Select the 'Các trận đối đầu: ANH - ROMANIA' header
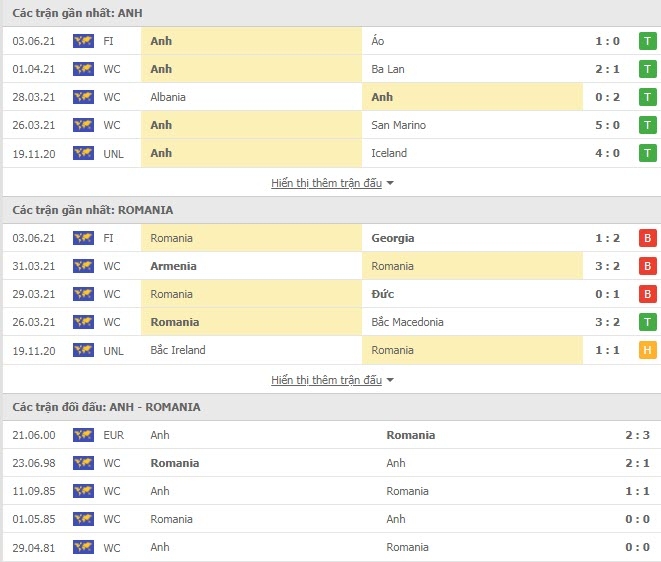The width and height of the screenshot is (661, 562). (x=106, y=407)
